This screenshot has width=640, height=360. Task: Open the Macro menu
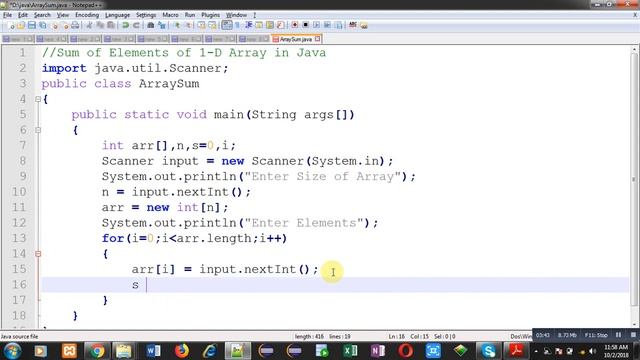170,15
